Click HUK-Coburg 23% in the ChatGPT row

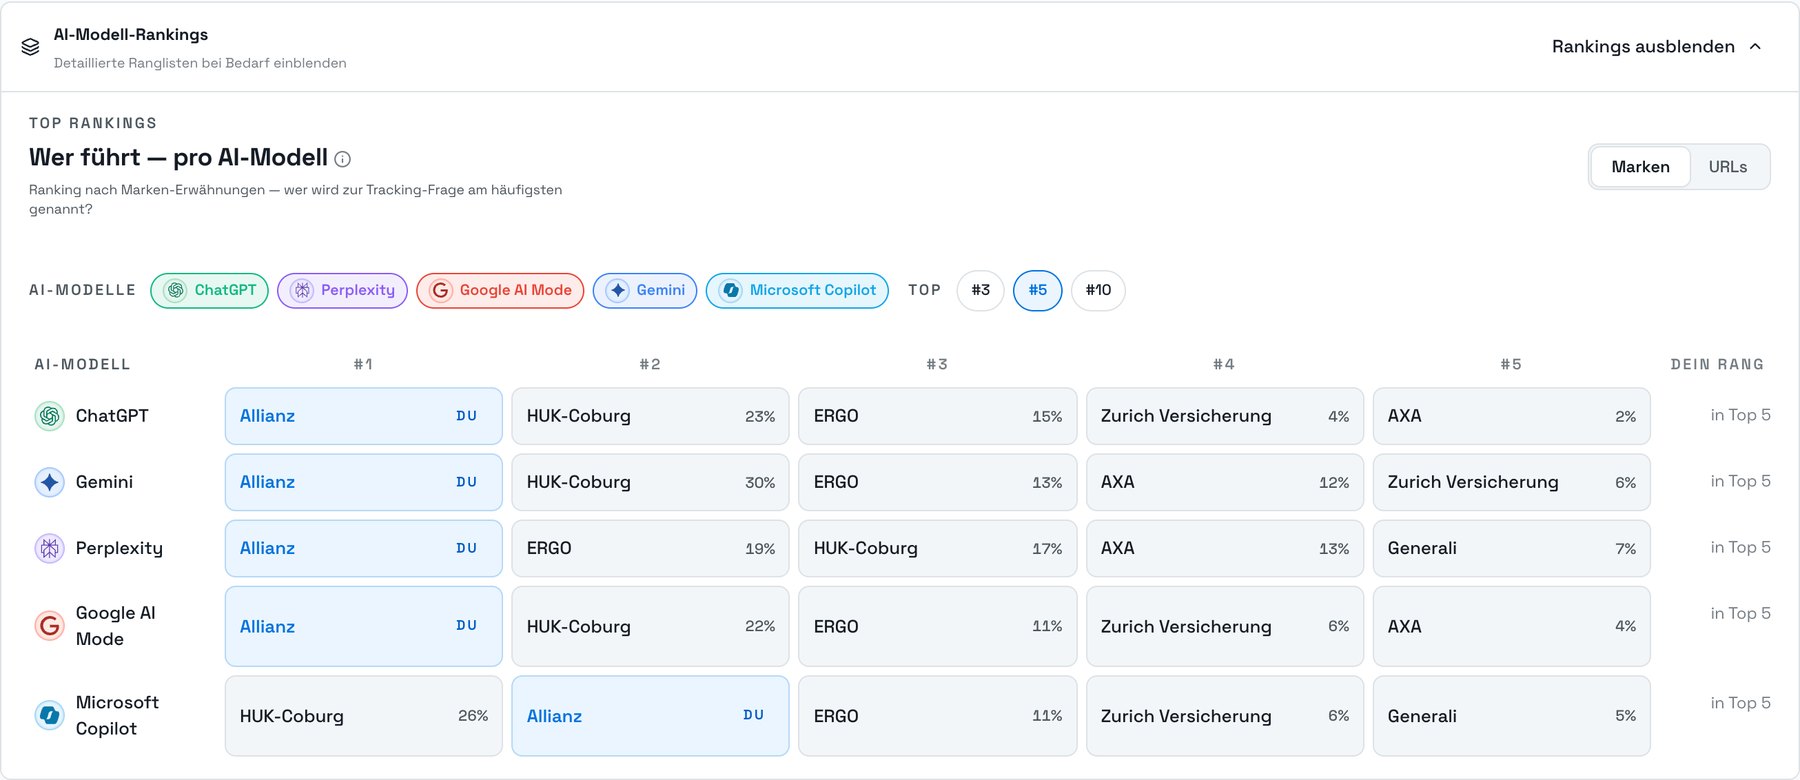pos(650,416)
